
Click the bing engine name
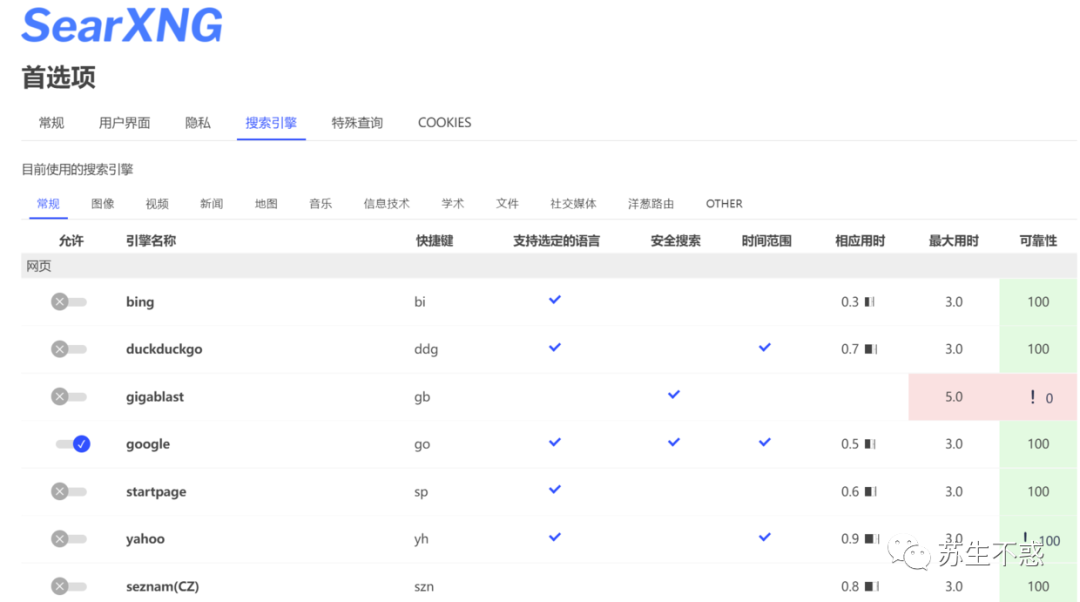tap(140, 302)
